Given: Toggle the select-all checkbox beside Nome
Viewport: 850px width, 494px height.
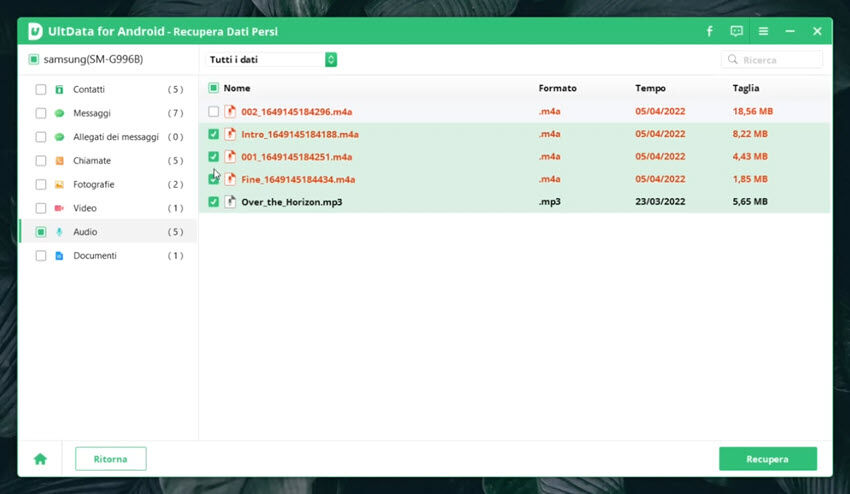Looking at the screenshot, I should 213,88.
